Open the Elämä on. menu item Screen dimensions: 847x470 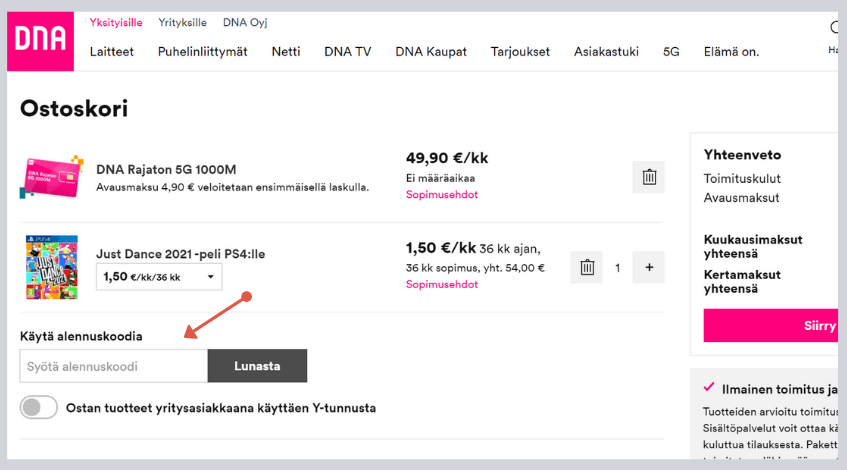point(731,52)
